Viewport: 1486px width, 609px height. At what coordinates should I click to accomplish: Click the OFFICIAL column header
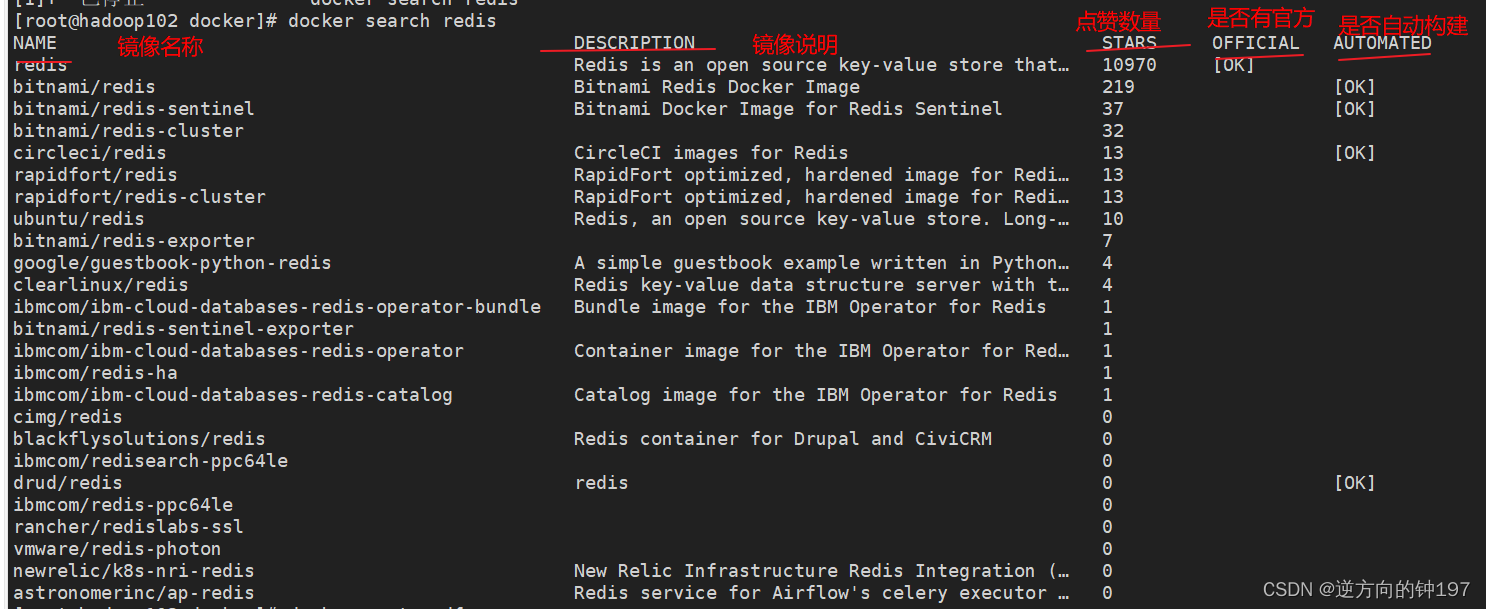click(x=1256, y=43)
